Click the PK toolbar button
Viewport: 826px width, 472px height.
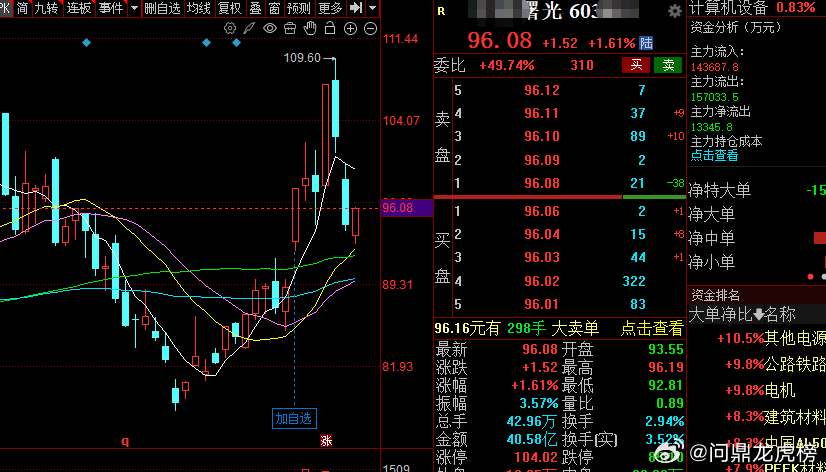pos(5,8)
